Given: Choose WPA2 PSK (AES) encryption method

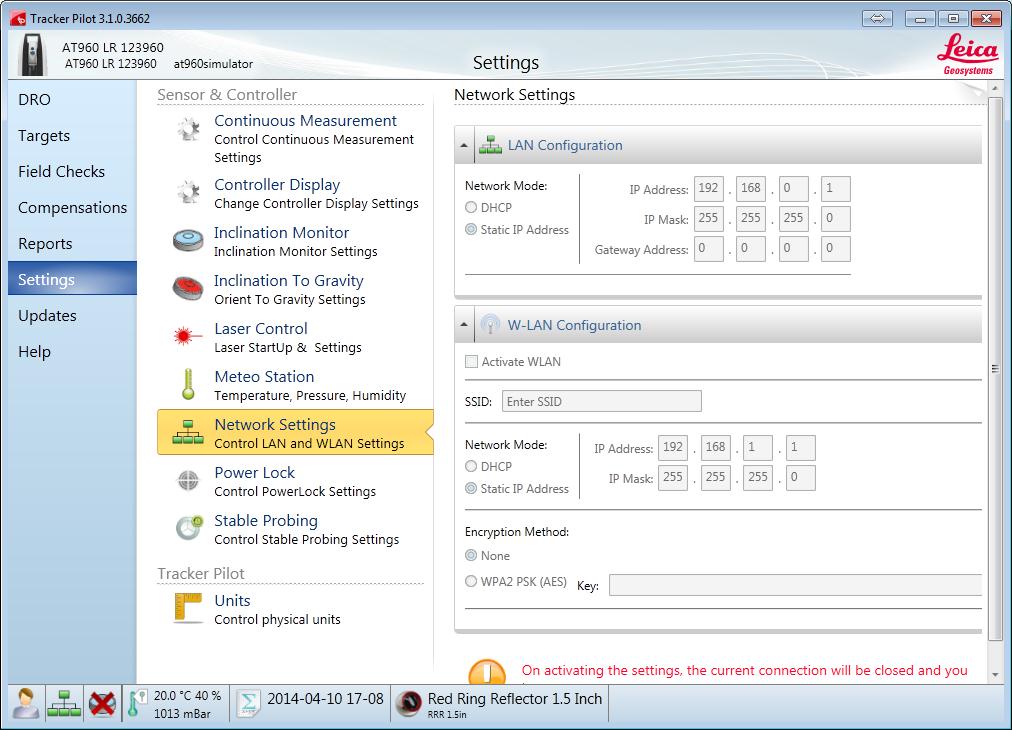Looking at the screenshot, I should [471, 581].
